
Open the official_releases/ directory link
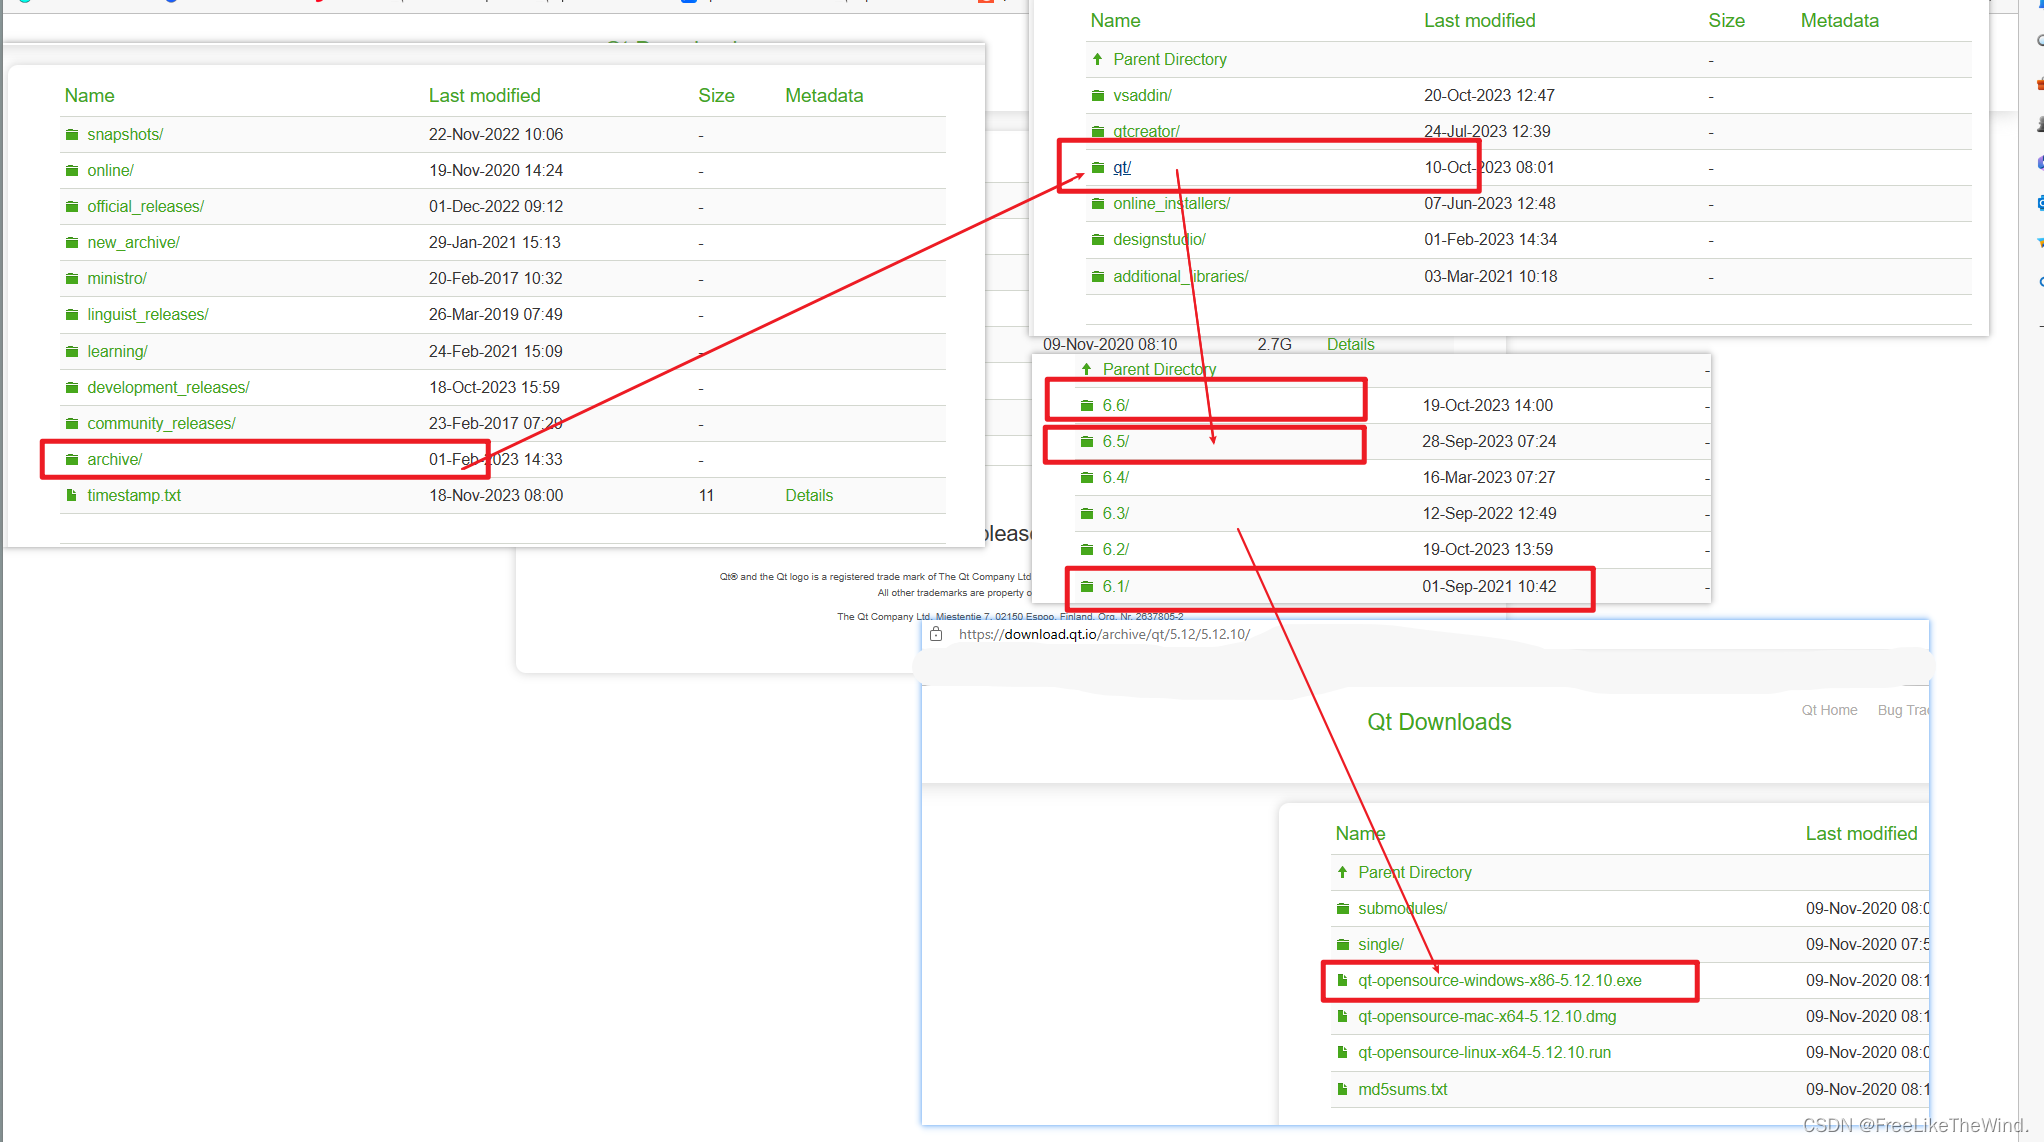[145, 207]
